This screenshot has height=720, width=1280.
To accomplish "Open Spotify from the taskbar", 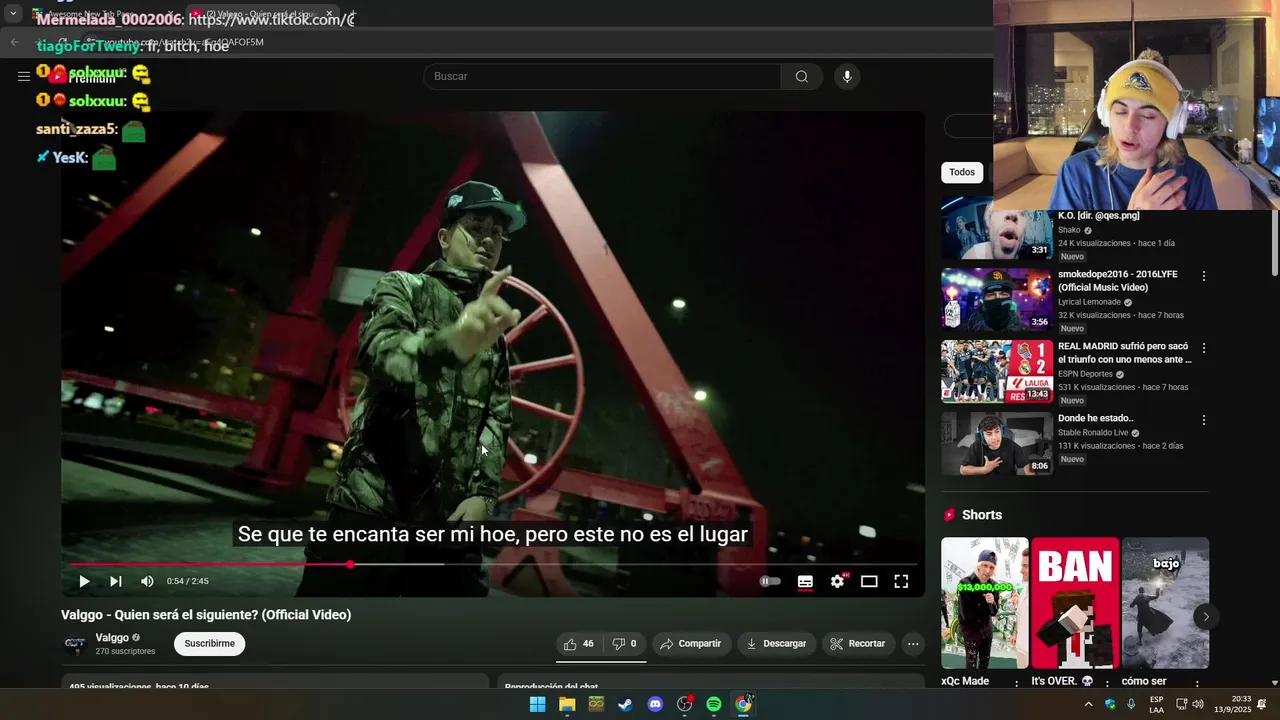I will [x=713, y=704].
